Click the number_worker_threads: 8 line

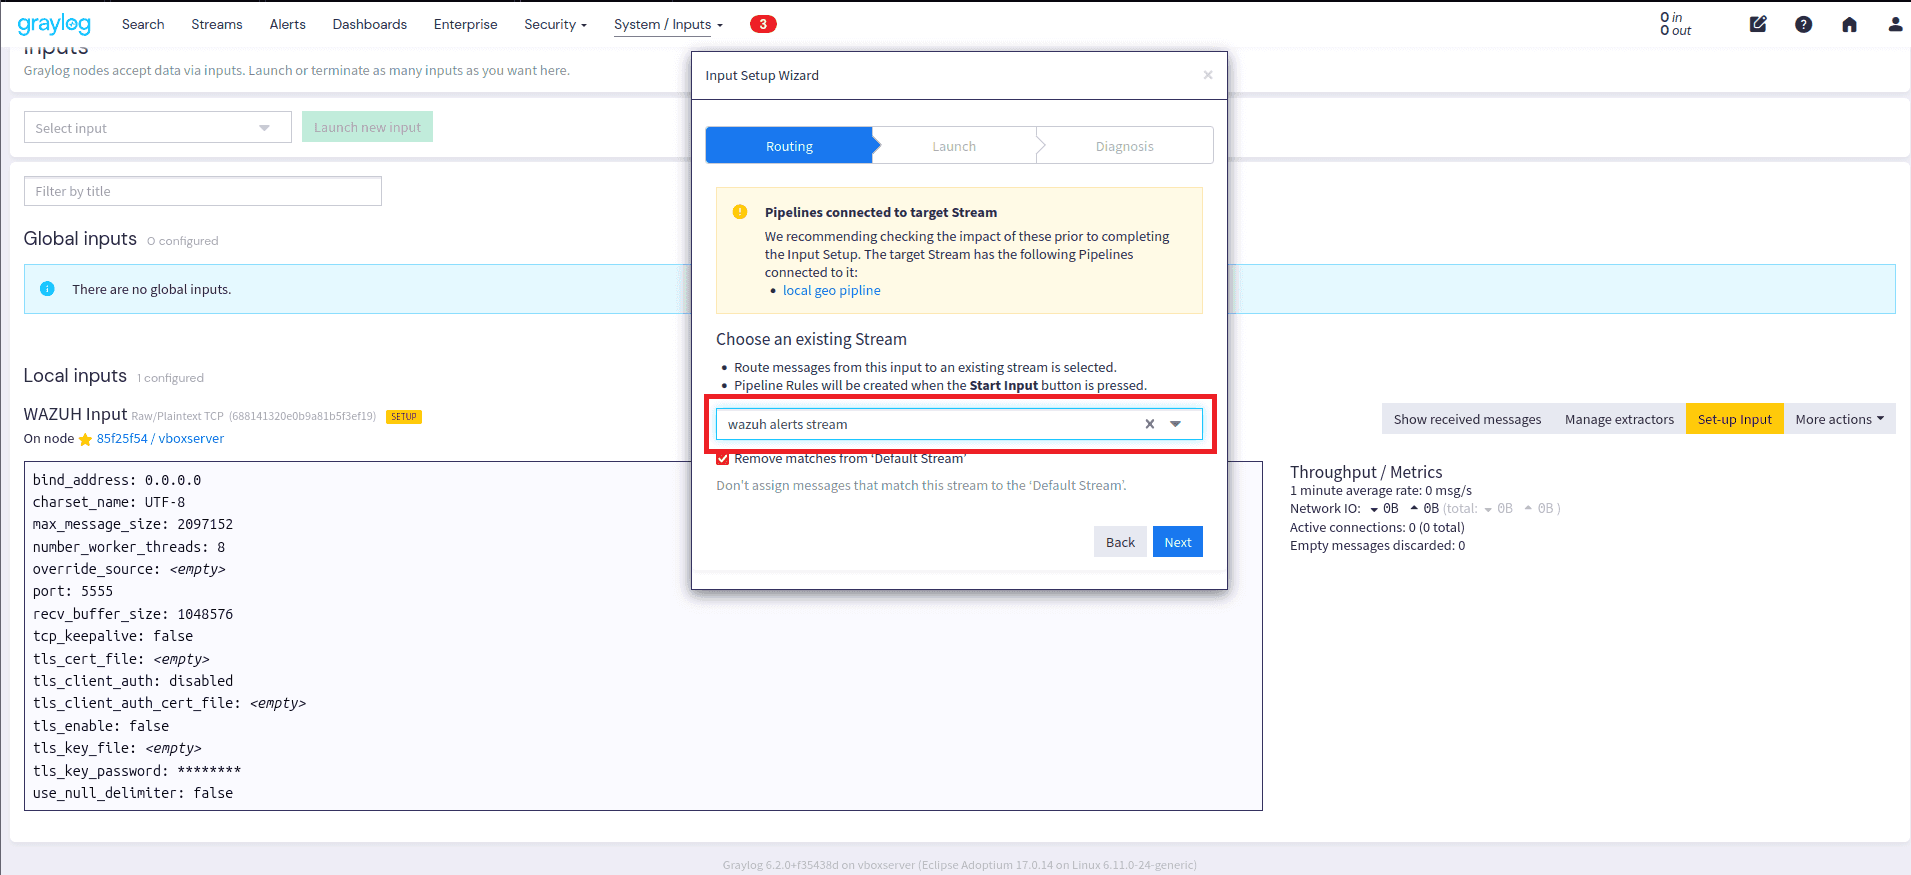tap(129, 547)
